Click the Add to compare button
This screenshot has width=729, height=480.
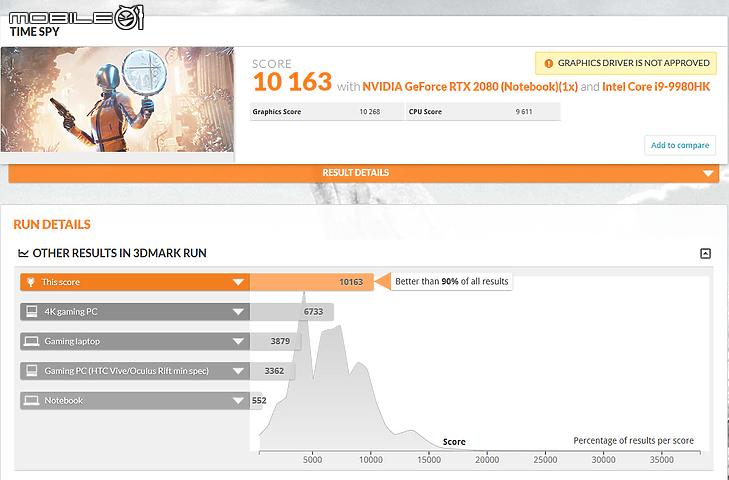point(680,145)
